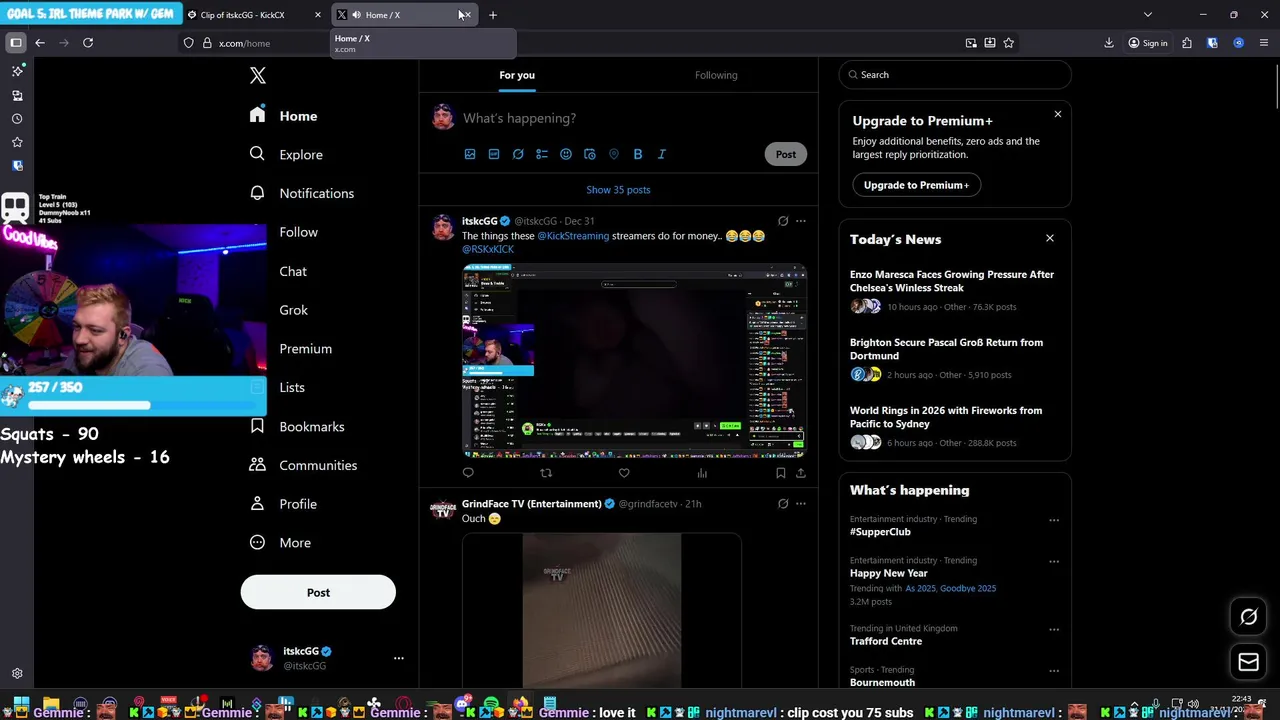Open the browser downloads panel
Image resolution: width=1280 pixels, height=720 pixels.
(1109, 43)
